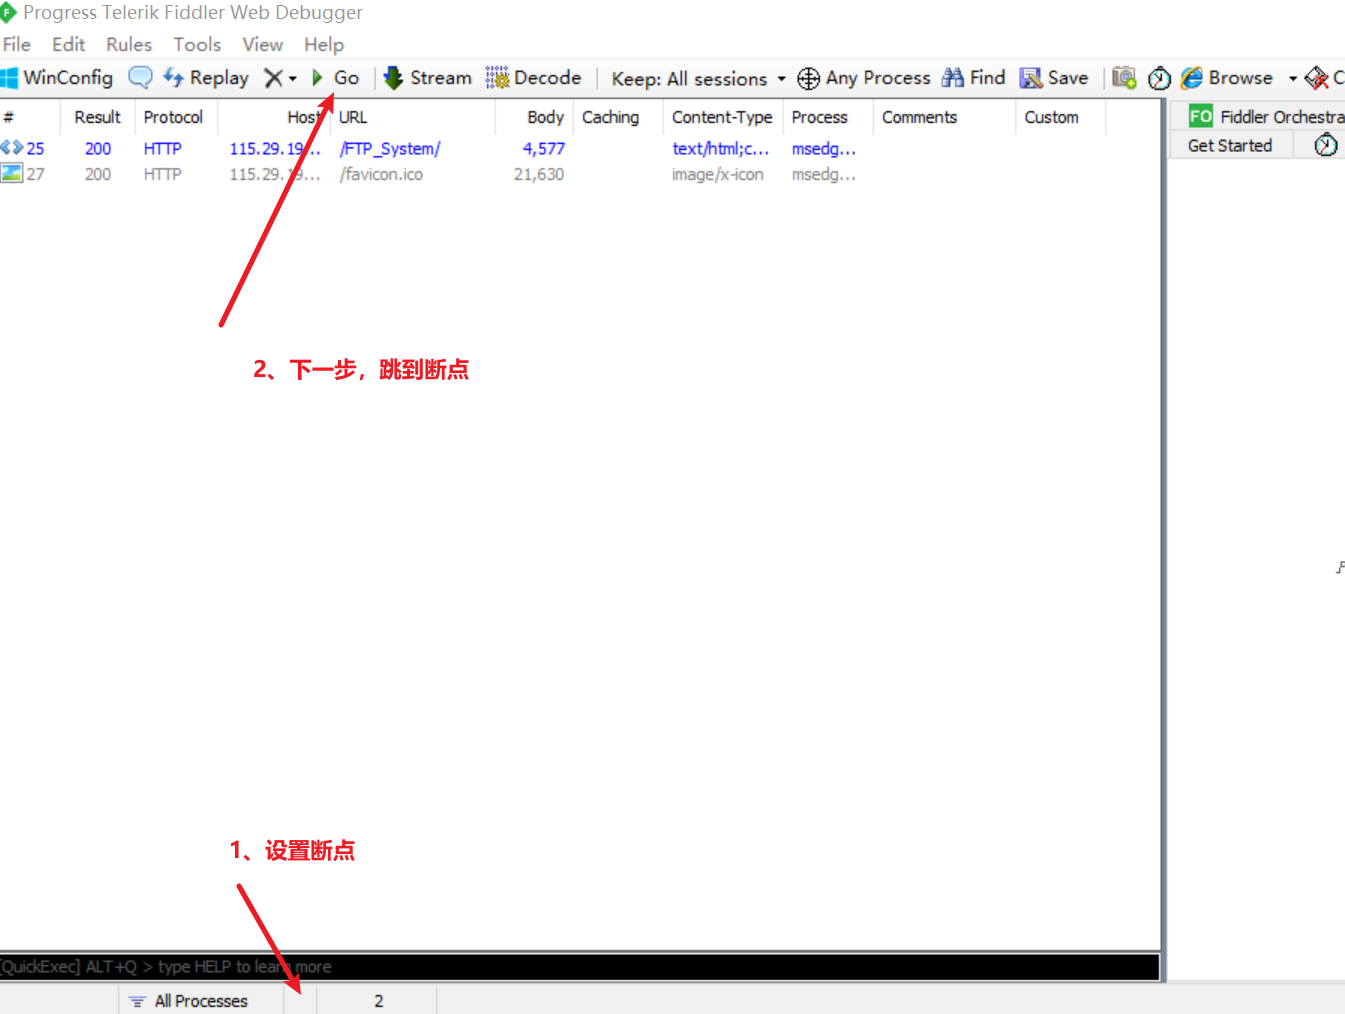Click the QuickExec command input box
1345x1014 pixels.
click(580, 966)
